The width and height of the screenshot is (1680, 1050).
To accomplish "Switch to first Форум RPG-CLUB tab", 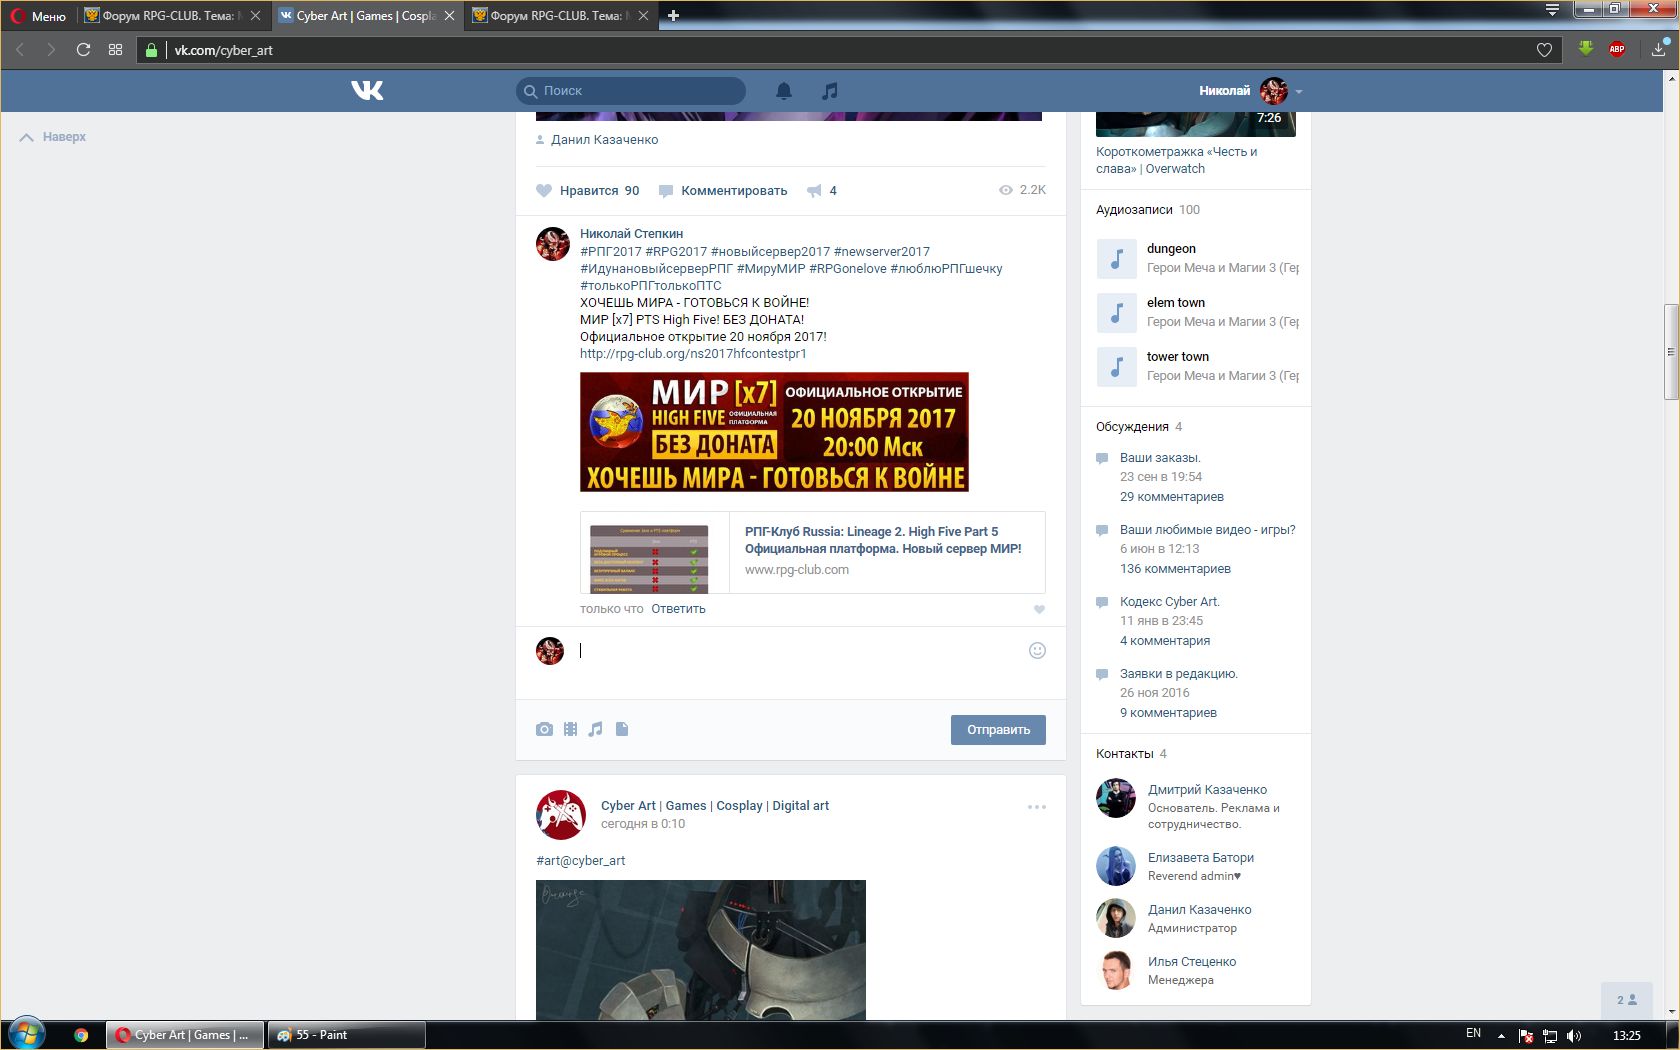I will click(x=168, y=16).
